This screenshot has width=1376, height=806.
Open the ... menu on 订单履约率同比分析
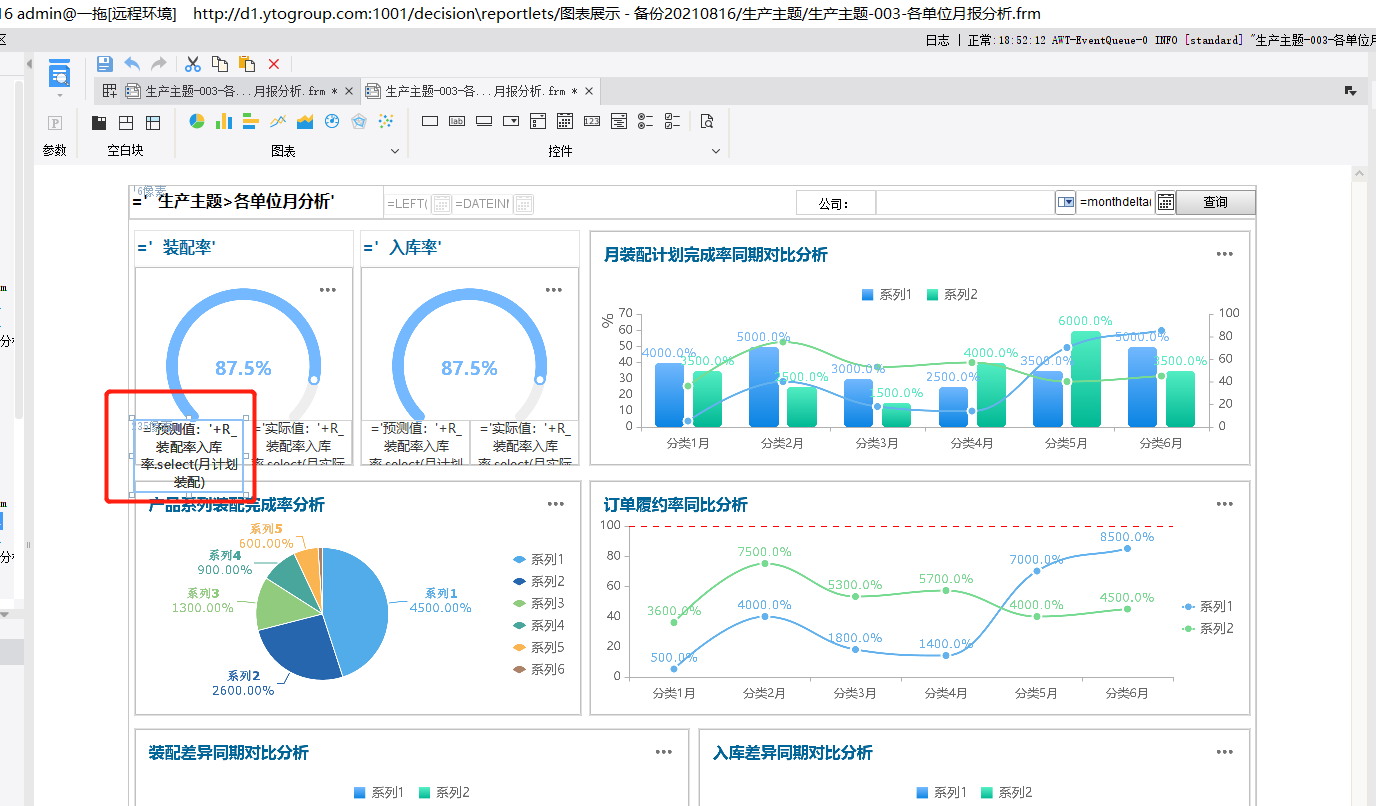tap(1225, 504)
